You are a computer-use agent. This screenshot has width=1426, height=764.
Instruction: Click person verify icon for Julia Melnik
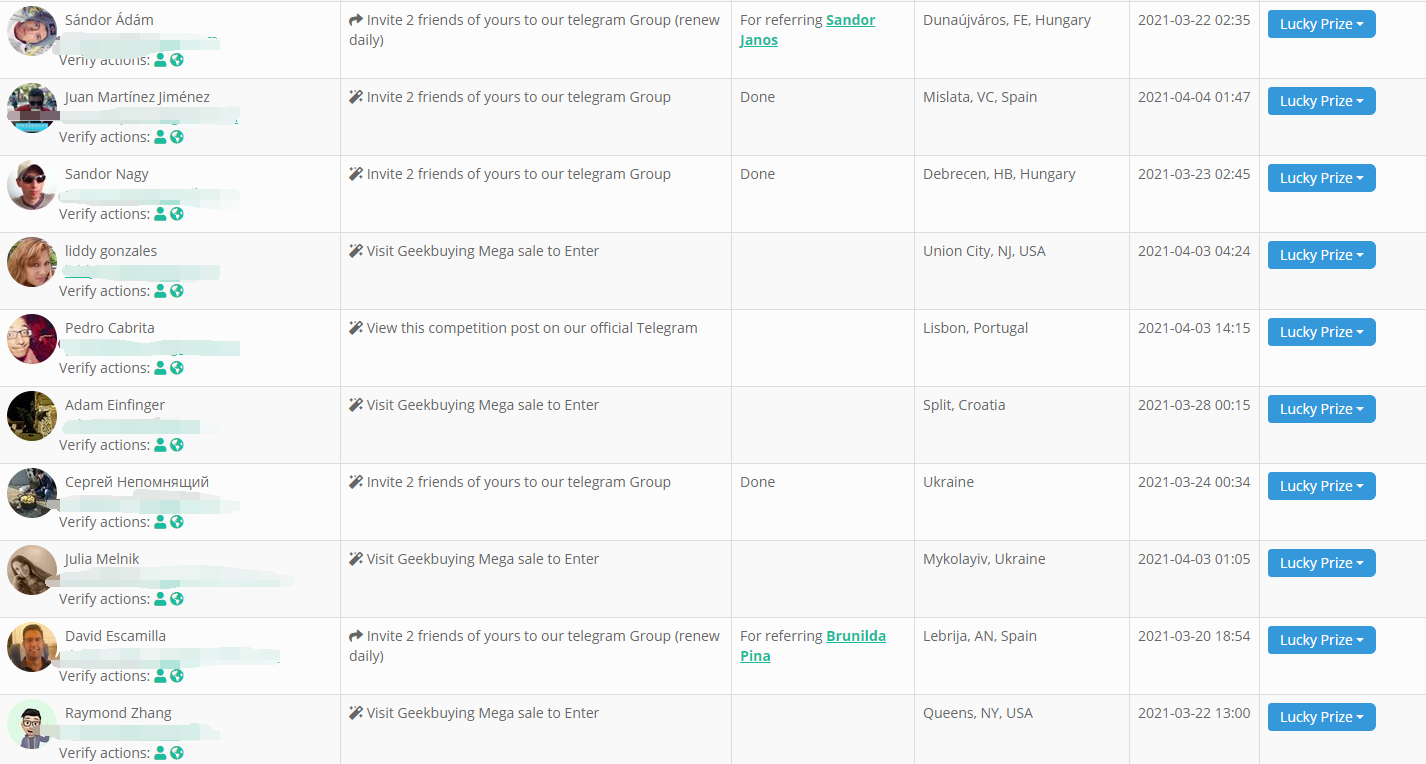coord(160,599)
